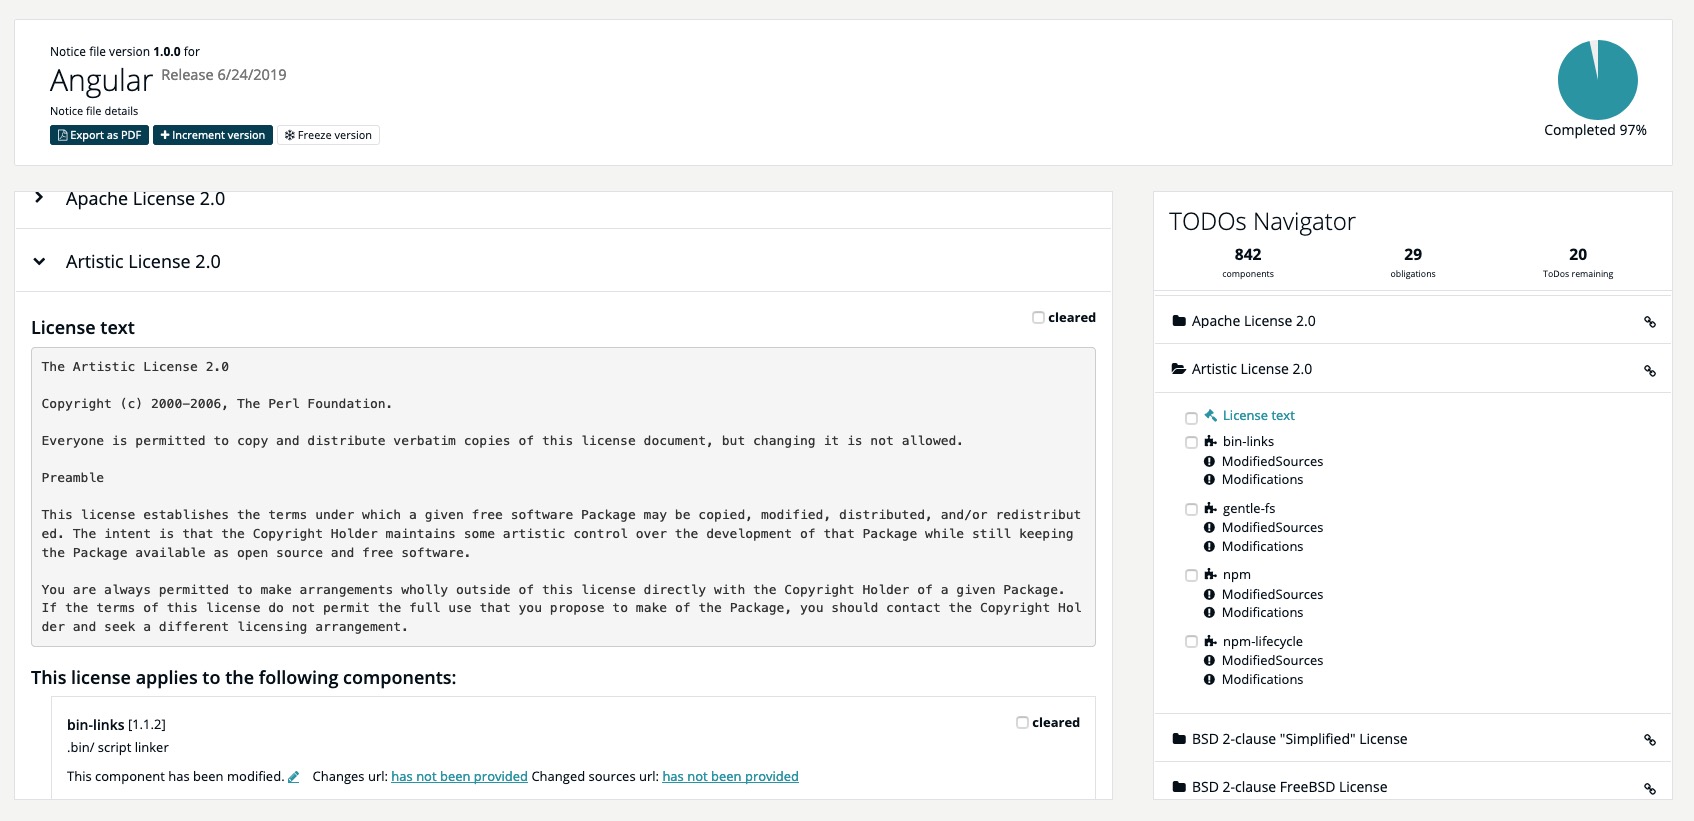Click the gavel icon beside License text
This screenshot has height=821, width=1694.
(x=1210, y=415)
